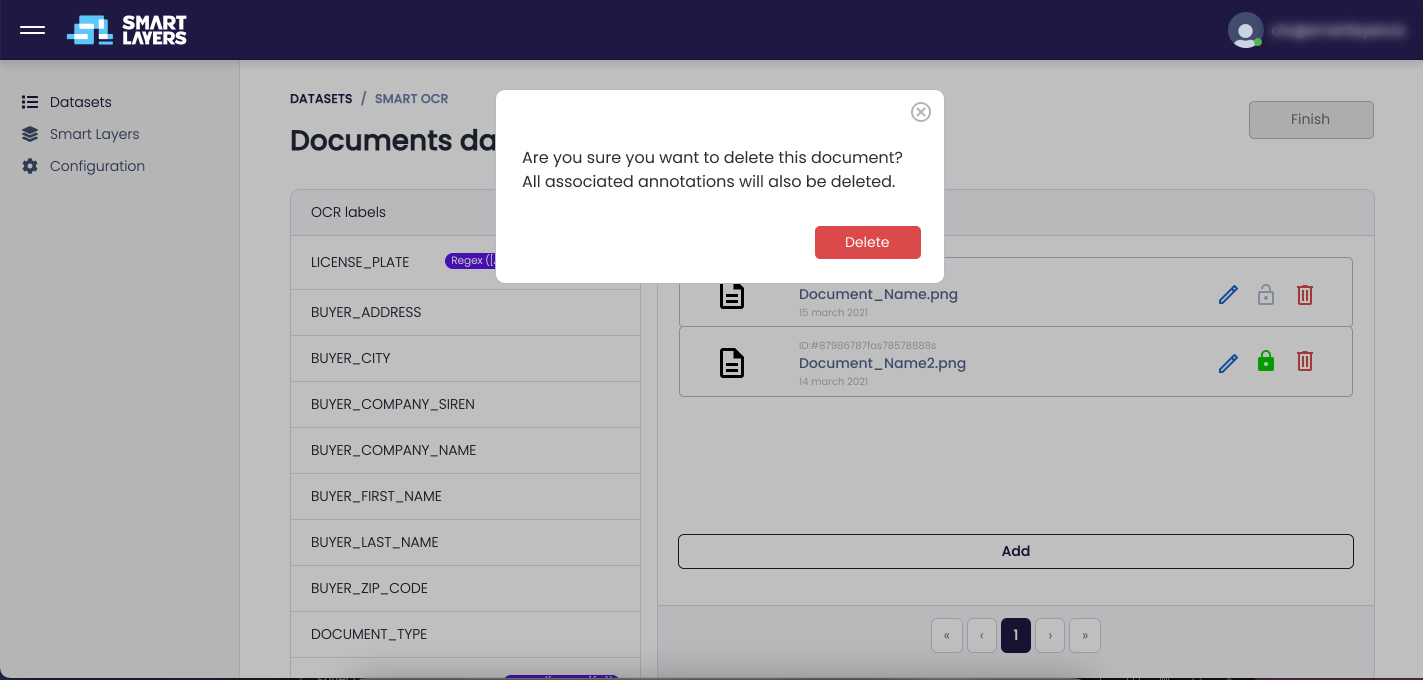Screen dimensions: 1423x680
Task: Select page 1 in the pagination
Action: [x=1015, y=635]
